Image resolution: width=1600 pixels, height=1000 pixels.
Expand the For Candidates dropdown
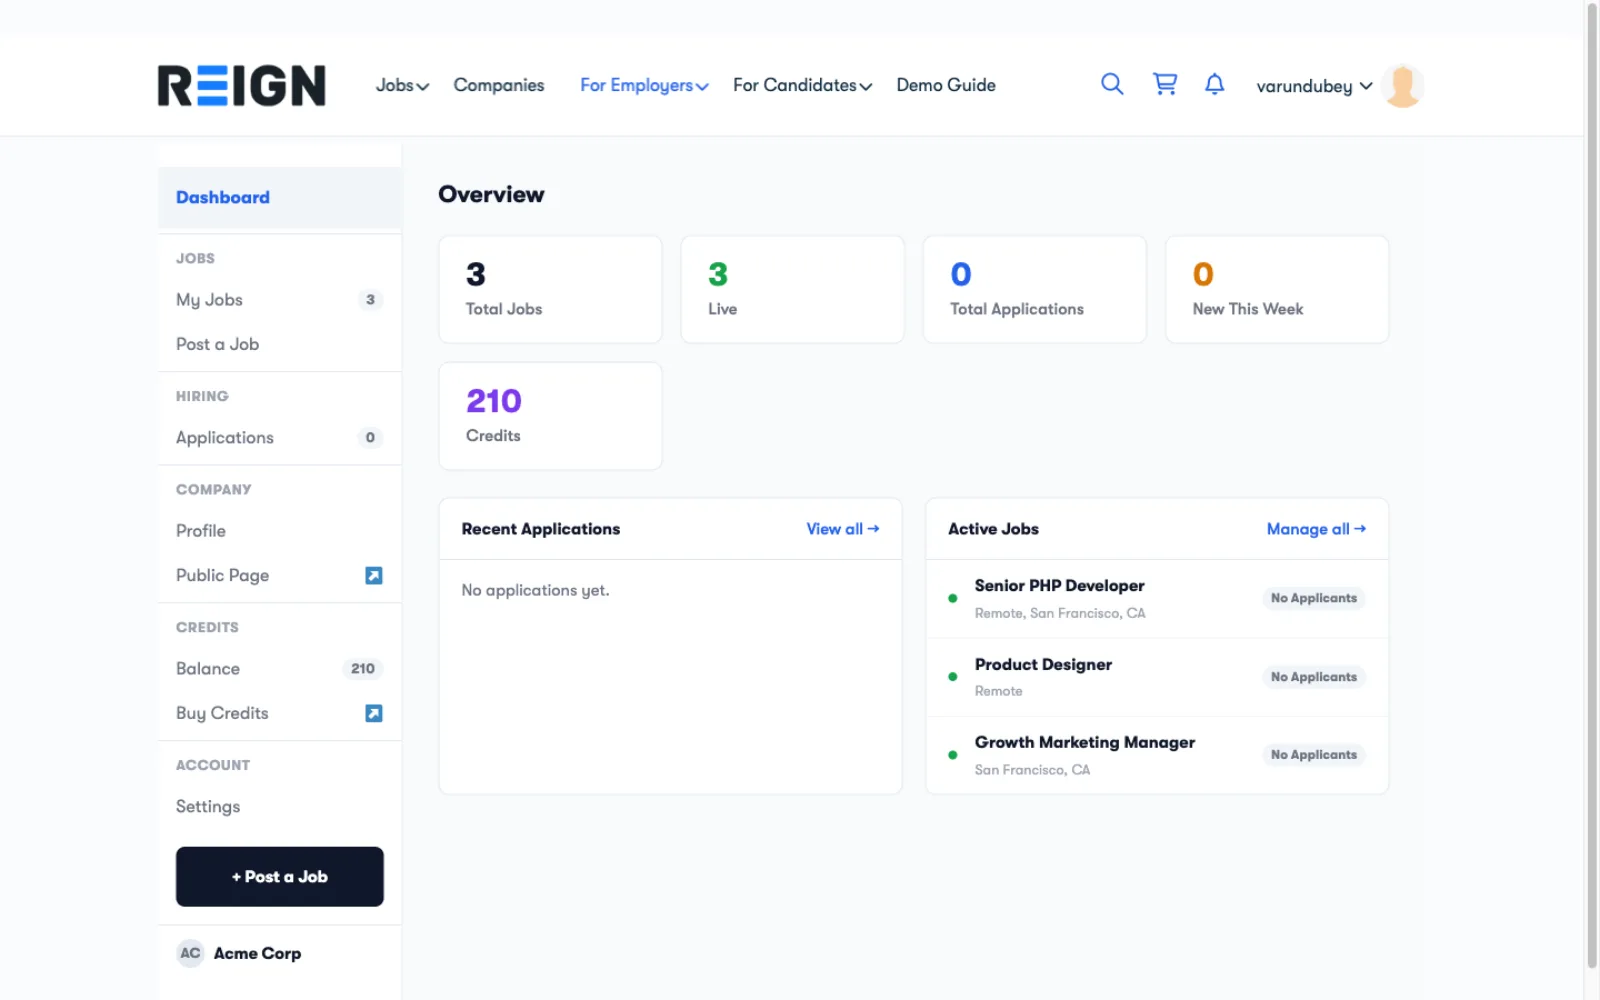802,85
